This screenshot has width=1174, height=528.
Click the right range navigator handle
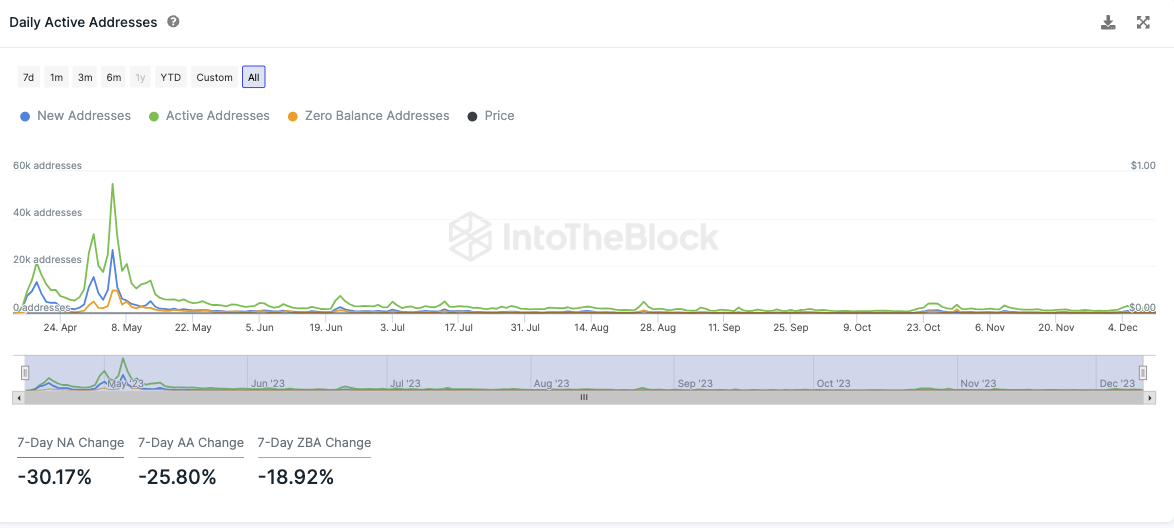(x=1143, y=373)
